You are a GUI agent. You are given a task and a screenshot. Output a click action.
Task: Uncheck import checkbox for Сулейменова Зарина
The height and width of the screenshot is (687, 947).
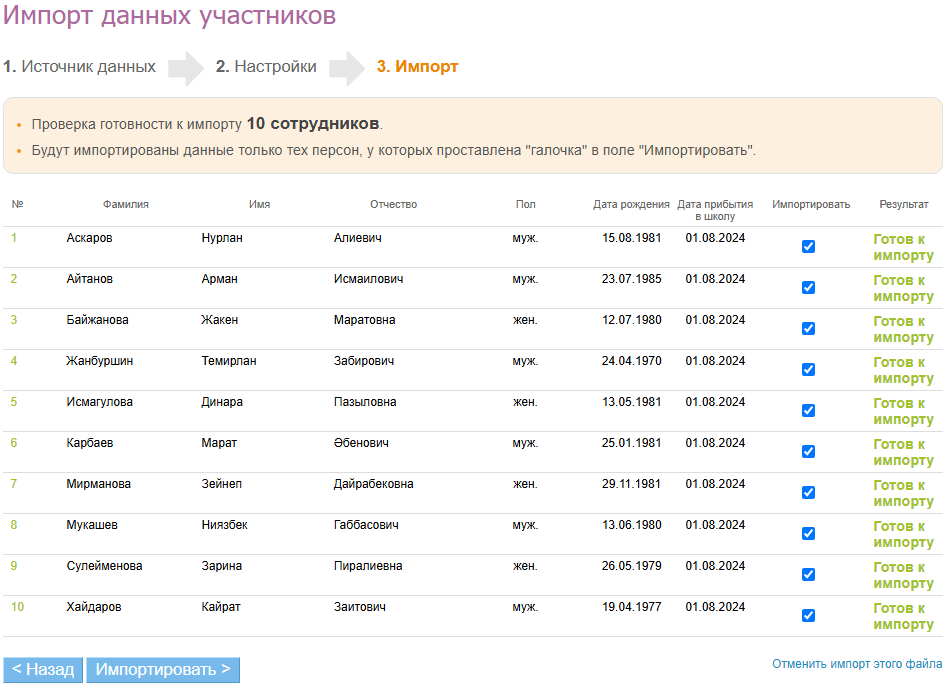pyautogui.click(x=808, y=575)
